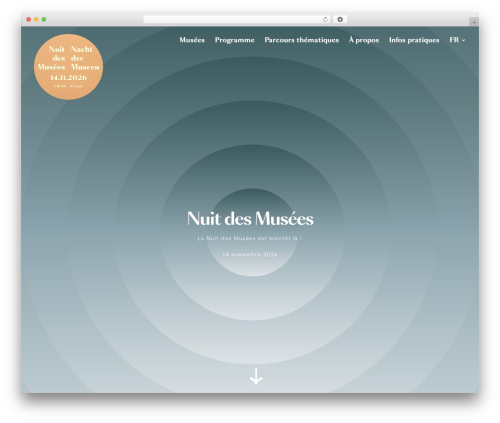Click the browser reload icon

[x=325, y=19]
